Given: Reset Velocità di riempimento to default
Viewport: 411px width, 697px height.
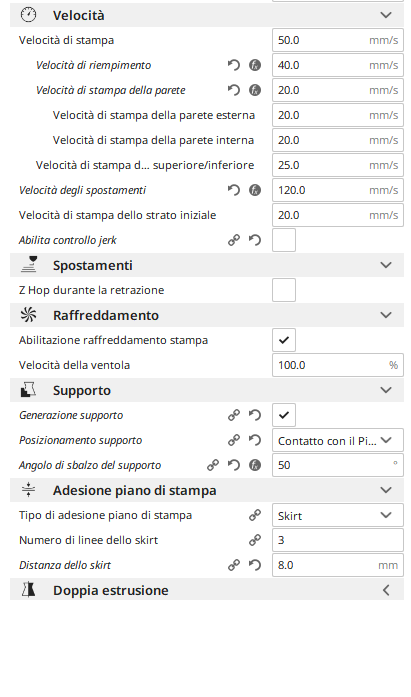Looking at the screenshot, I should point(234,65).
